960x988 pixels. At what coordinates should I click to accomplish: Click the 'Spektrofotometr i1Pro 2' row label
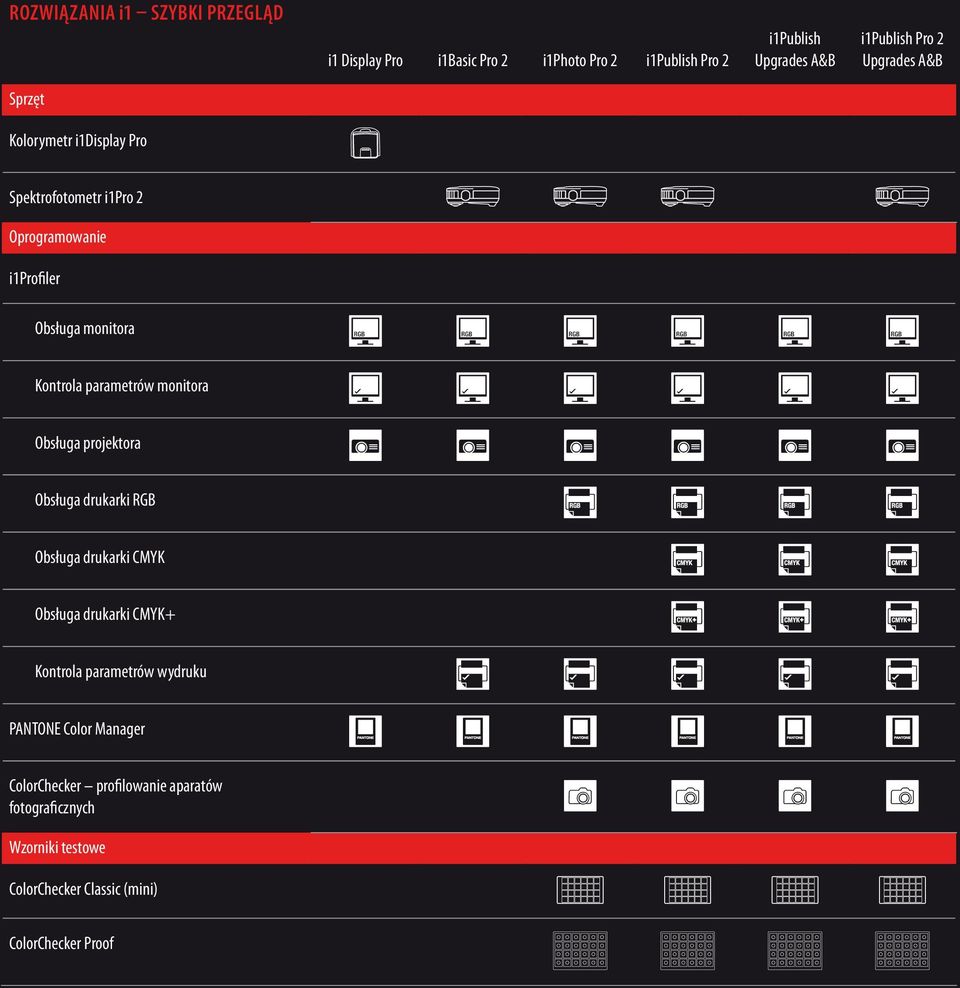point(76,197)
